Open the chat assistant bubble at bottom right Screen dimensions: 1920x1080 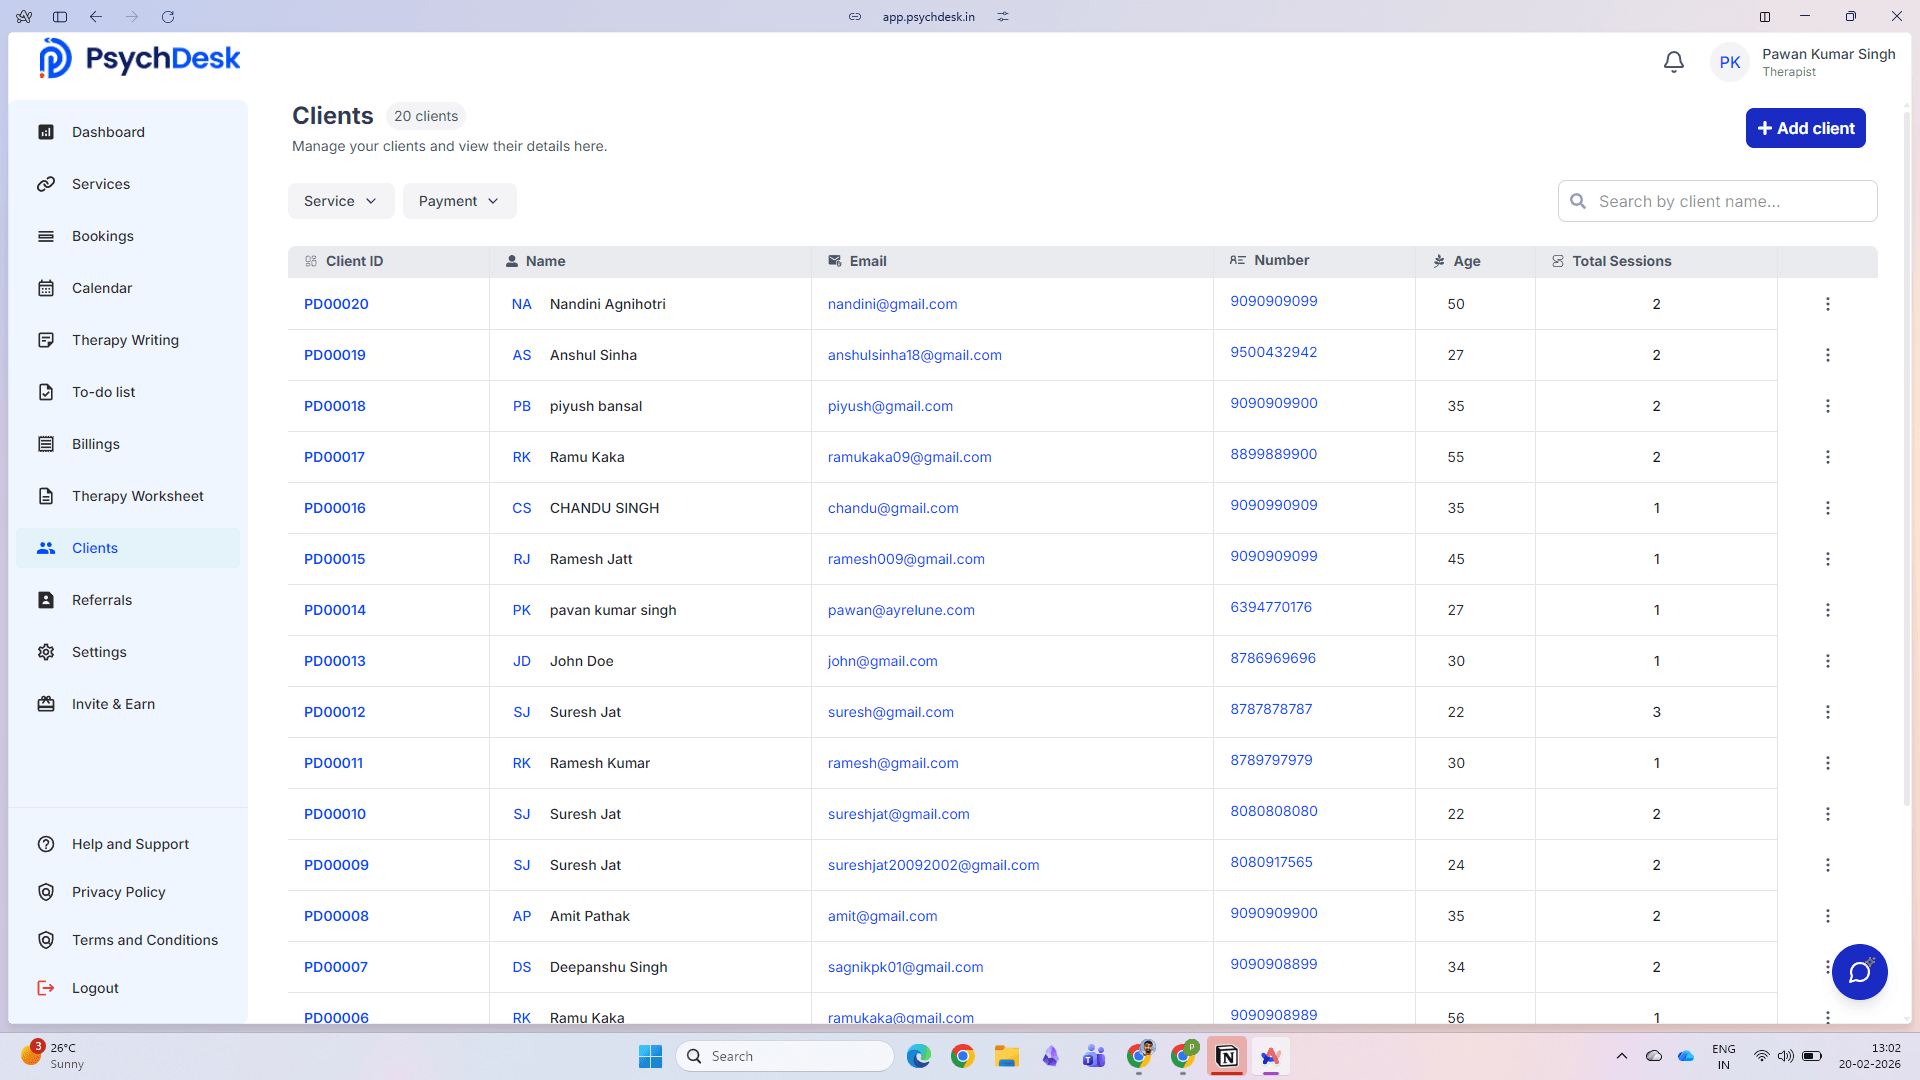coord(1859,972)
